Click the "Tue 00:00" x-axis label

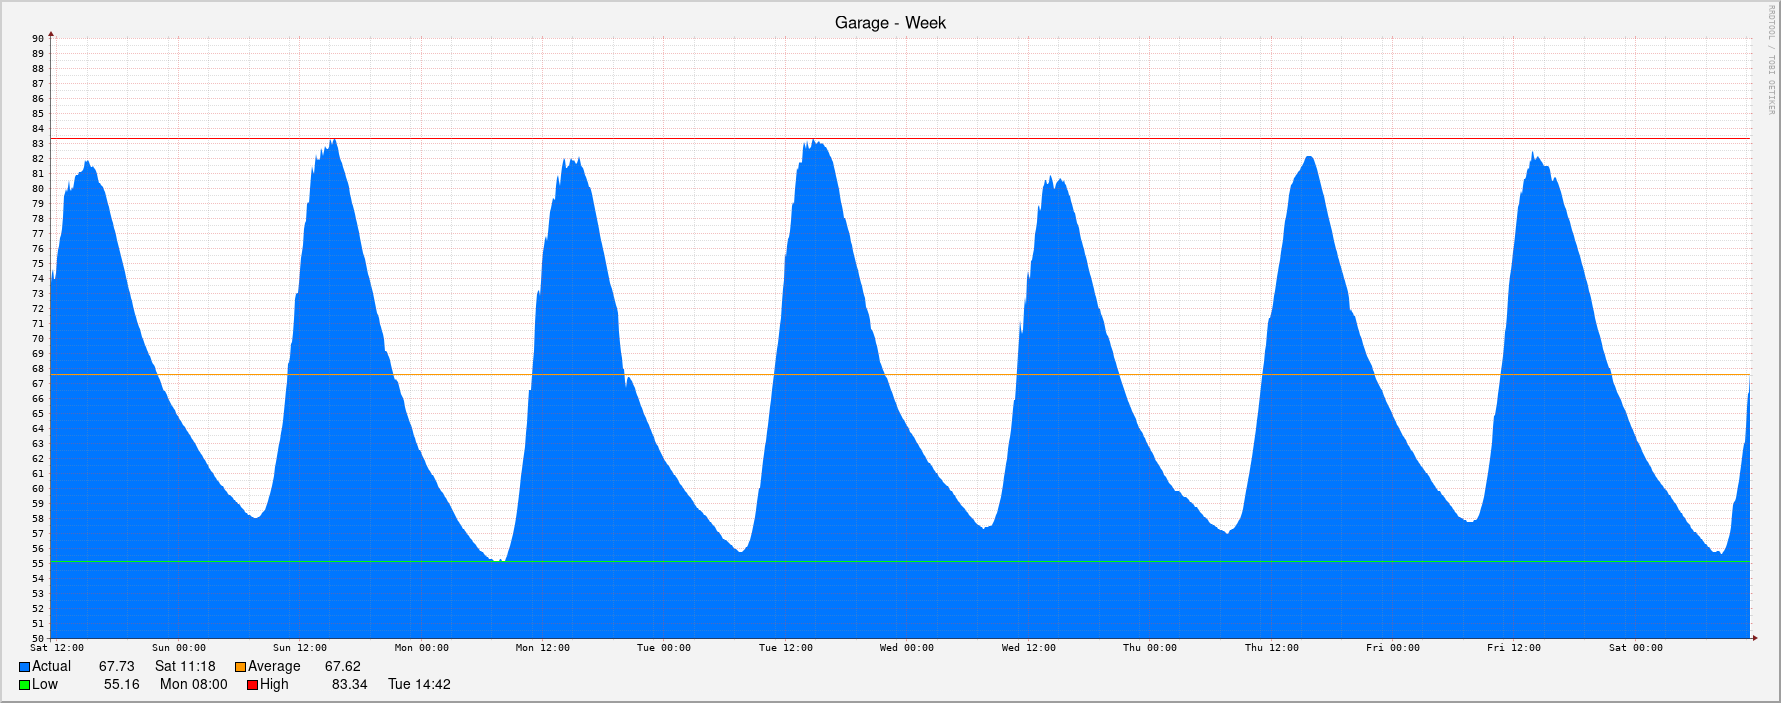(663, 648)
